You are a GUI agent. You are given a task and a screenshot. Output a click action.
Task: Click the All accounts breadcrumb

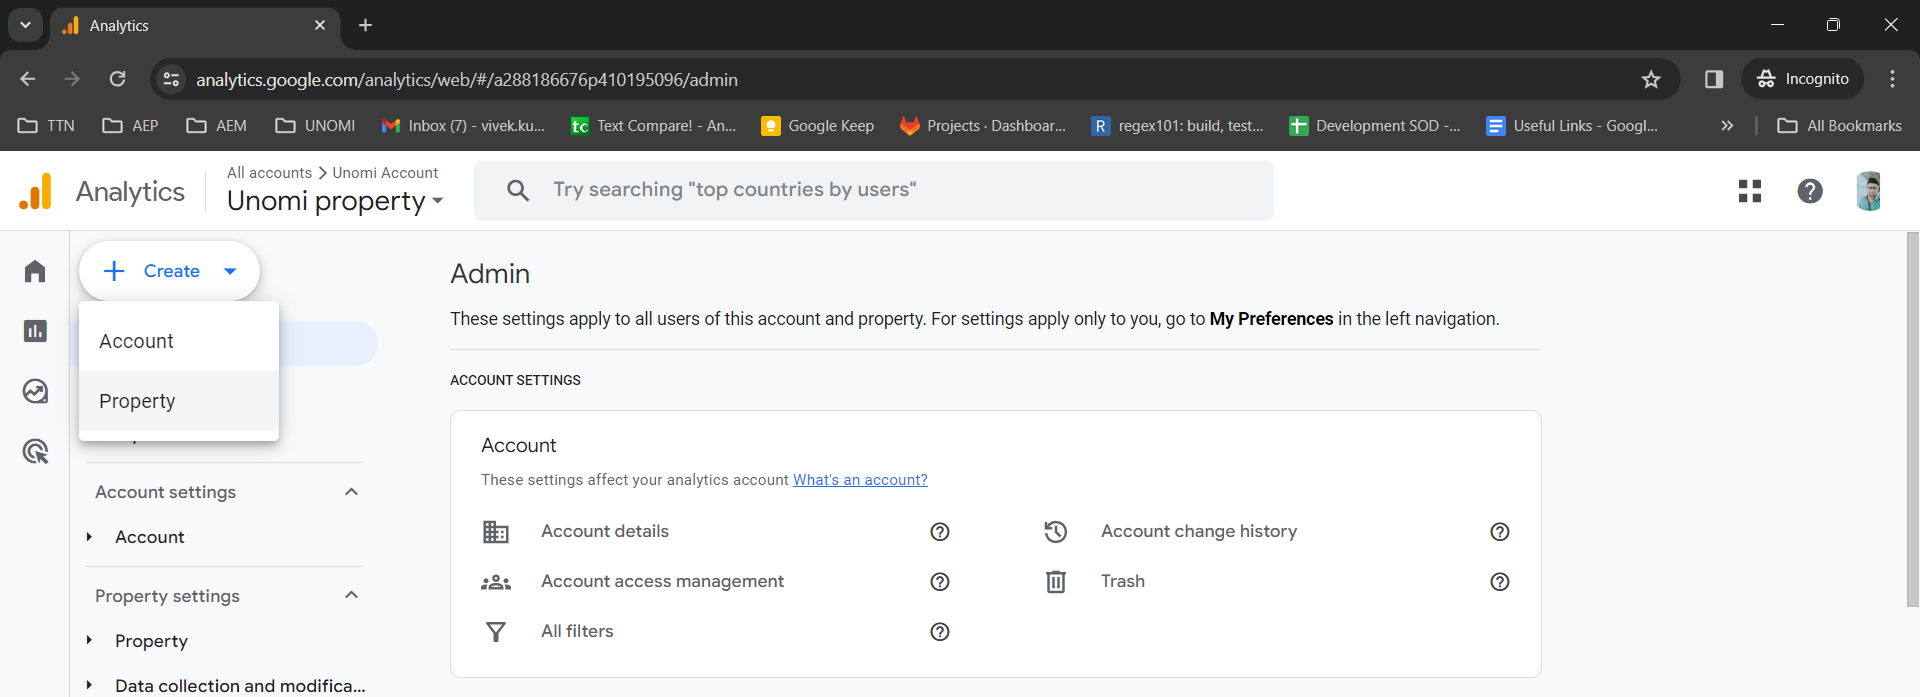[x=269, y=173]
